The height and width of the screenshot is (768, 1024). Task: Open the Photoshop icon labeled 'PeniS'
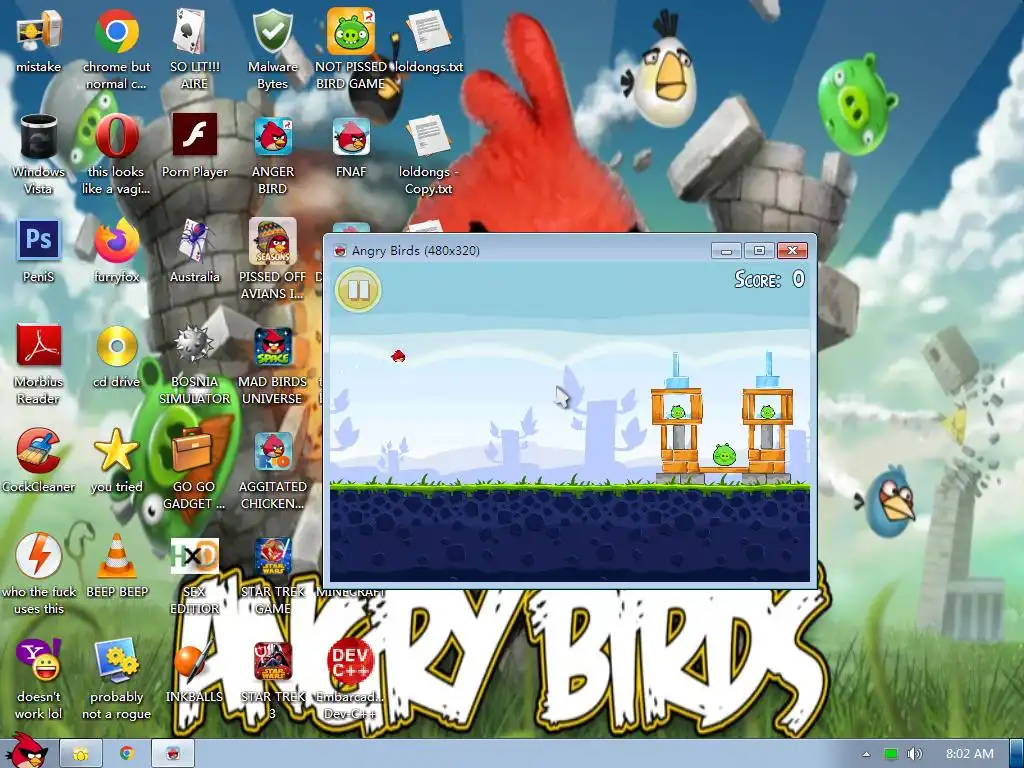(x=39, y=240)
